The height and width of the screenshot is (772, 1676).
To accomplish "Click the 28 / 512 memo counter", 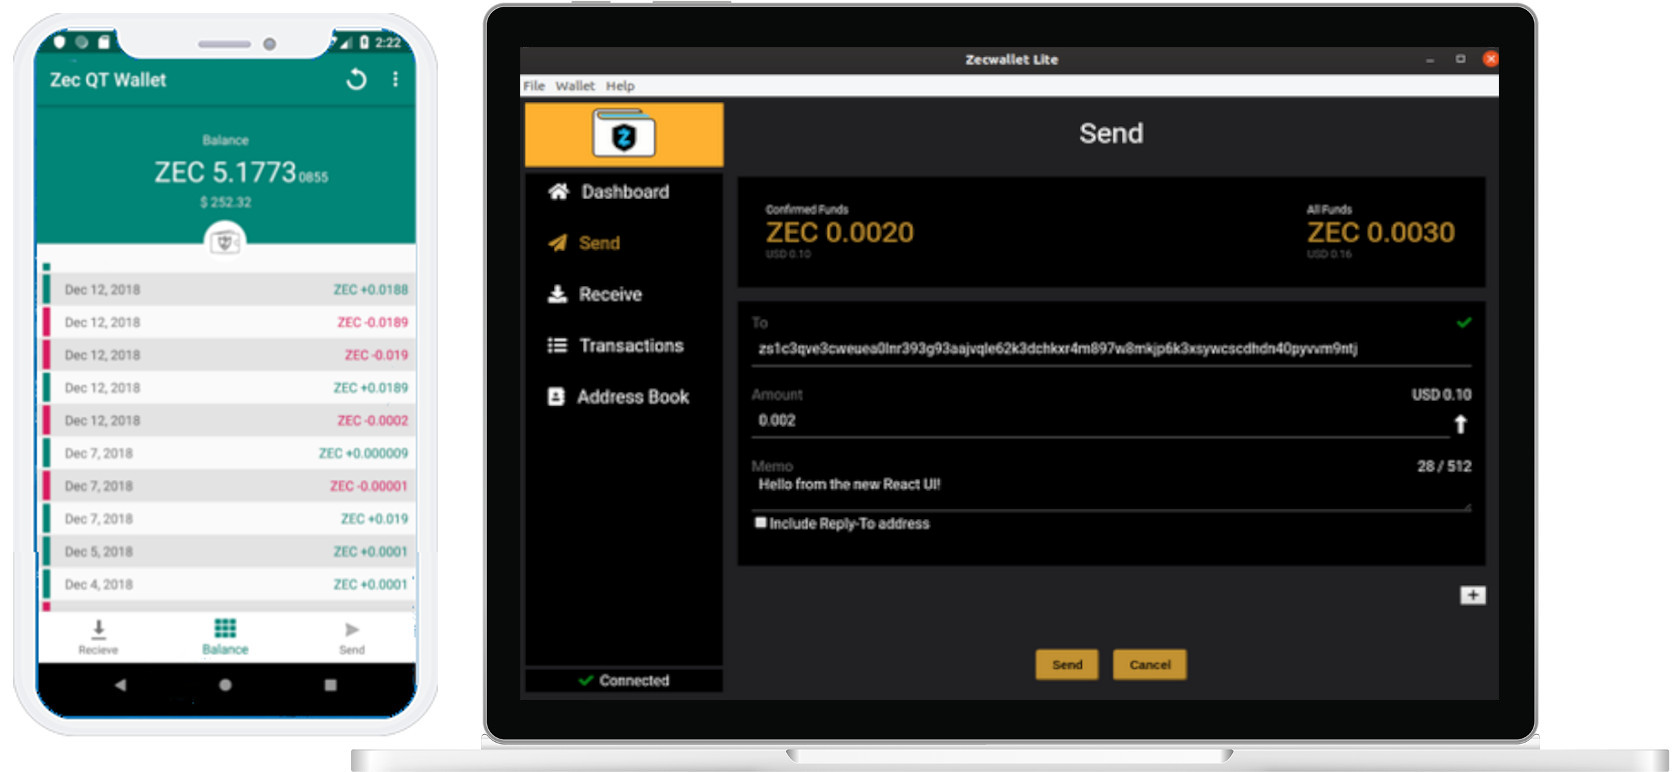I will (1444, 466).
